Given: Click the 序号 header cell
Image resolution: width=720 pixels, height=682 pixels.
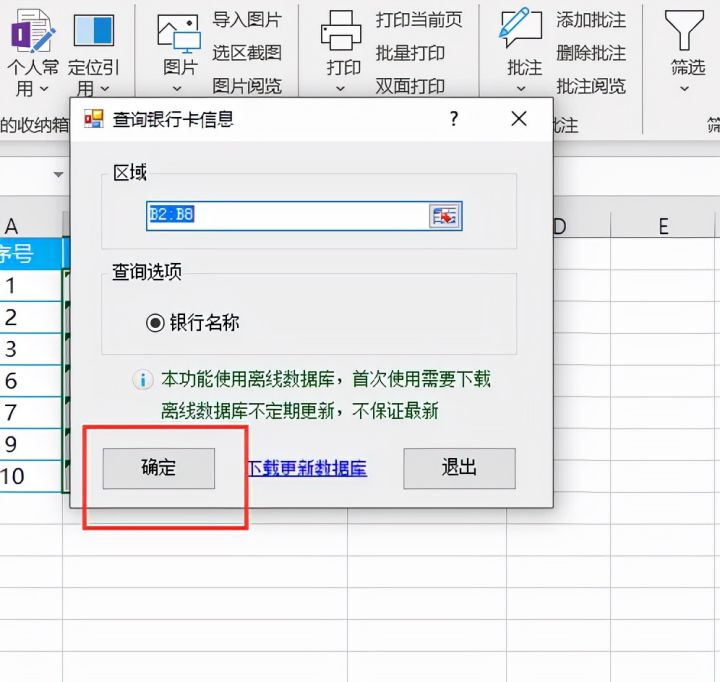Looking at the screenshot, I should tap(31, 253).
